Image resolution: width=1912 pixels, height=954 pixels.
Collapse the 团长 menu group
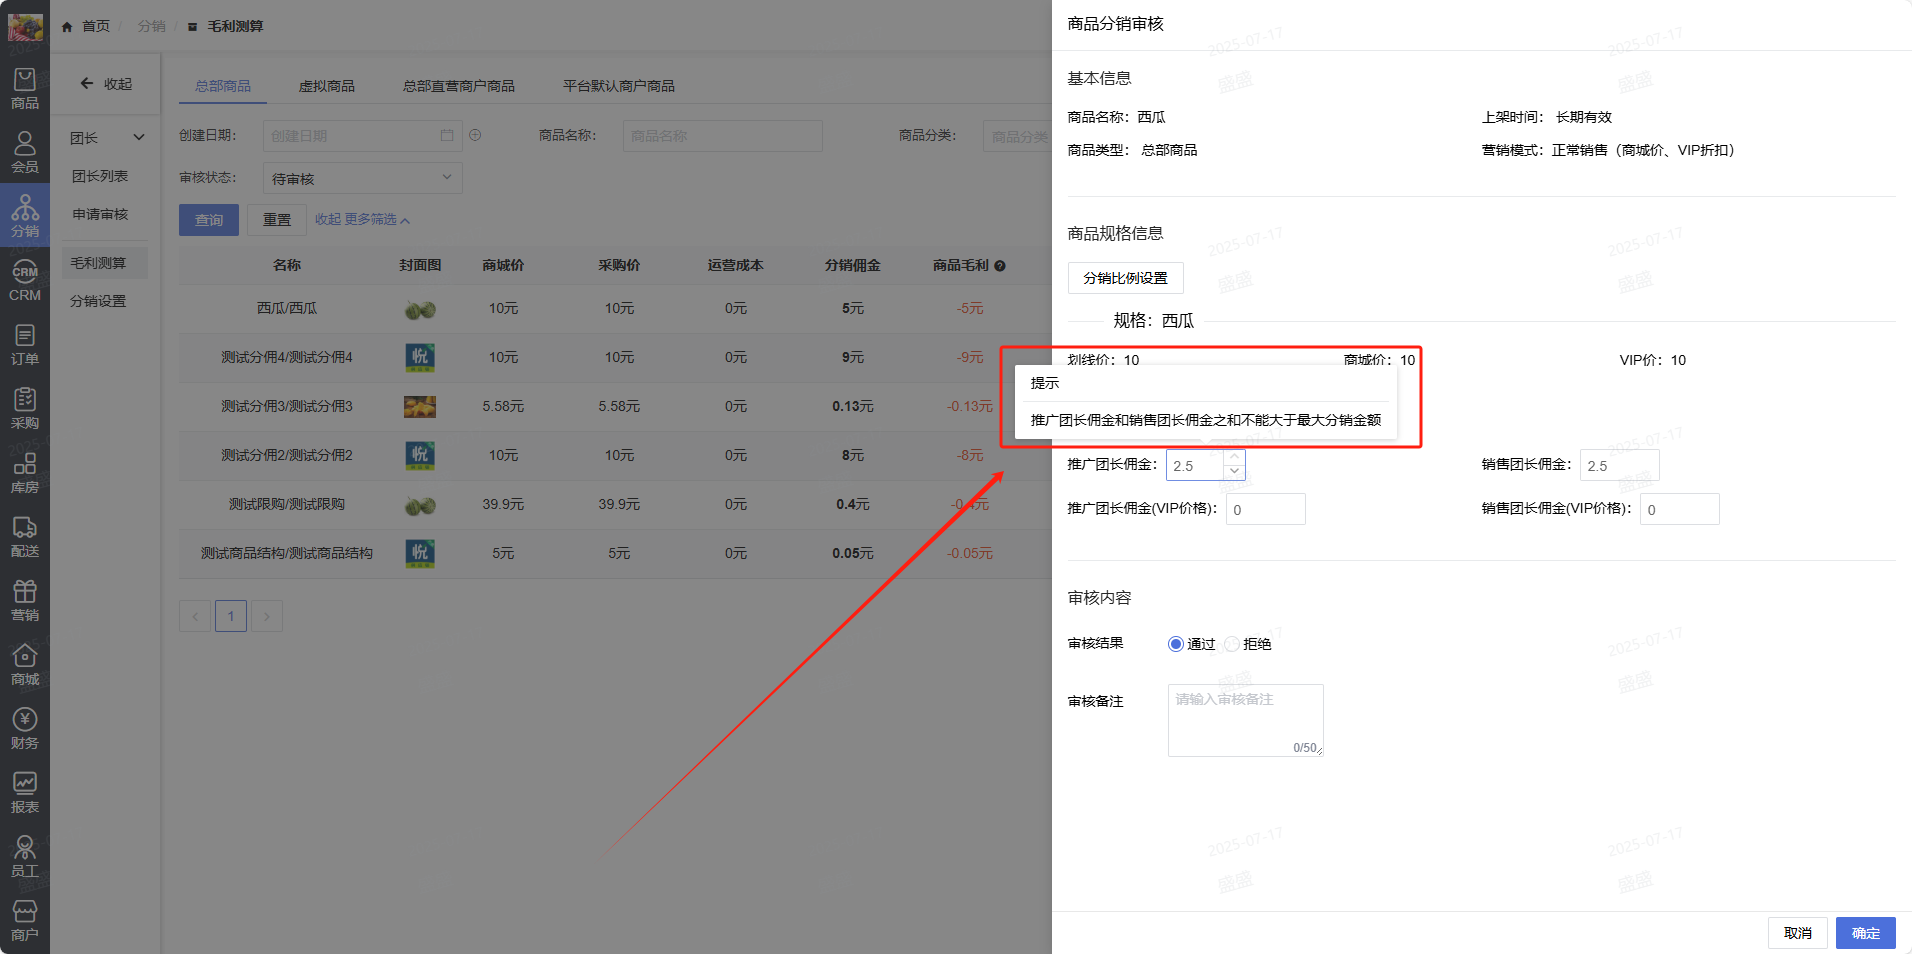click(139, 138)
